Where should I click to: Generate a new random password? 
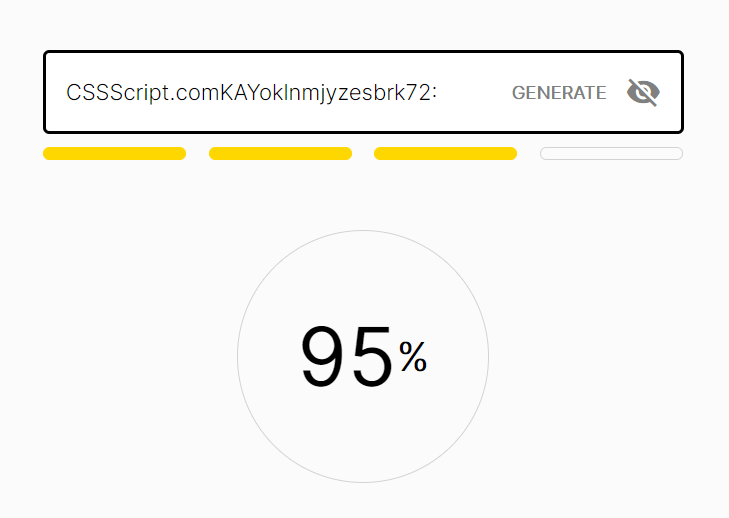558,93
